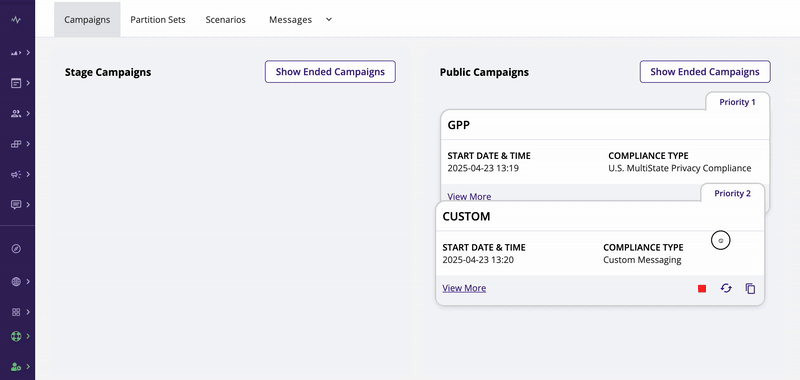Open the bar chart analytics sidebar icon

point(15,53)
